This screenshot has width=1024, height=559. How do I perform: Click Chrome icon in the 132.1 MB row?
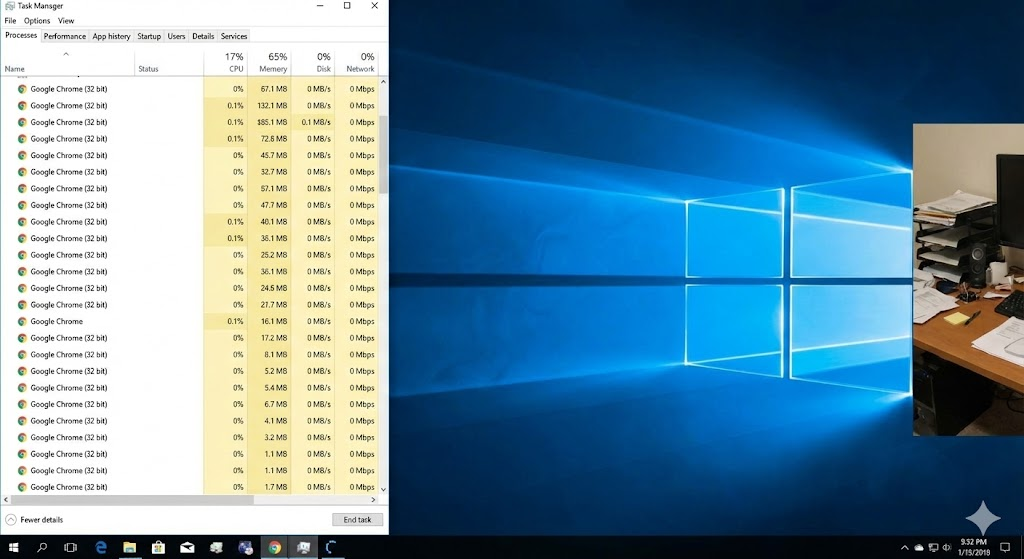(22, 106)
